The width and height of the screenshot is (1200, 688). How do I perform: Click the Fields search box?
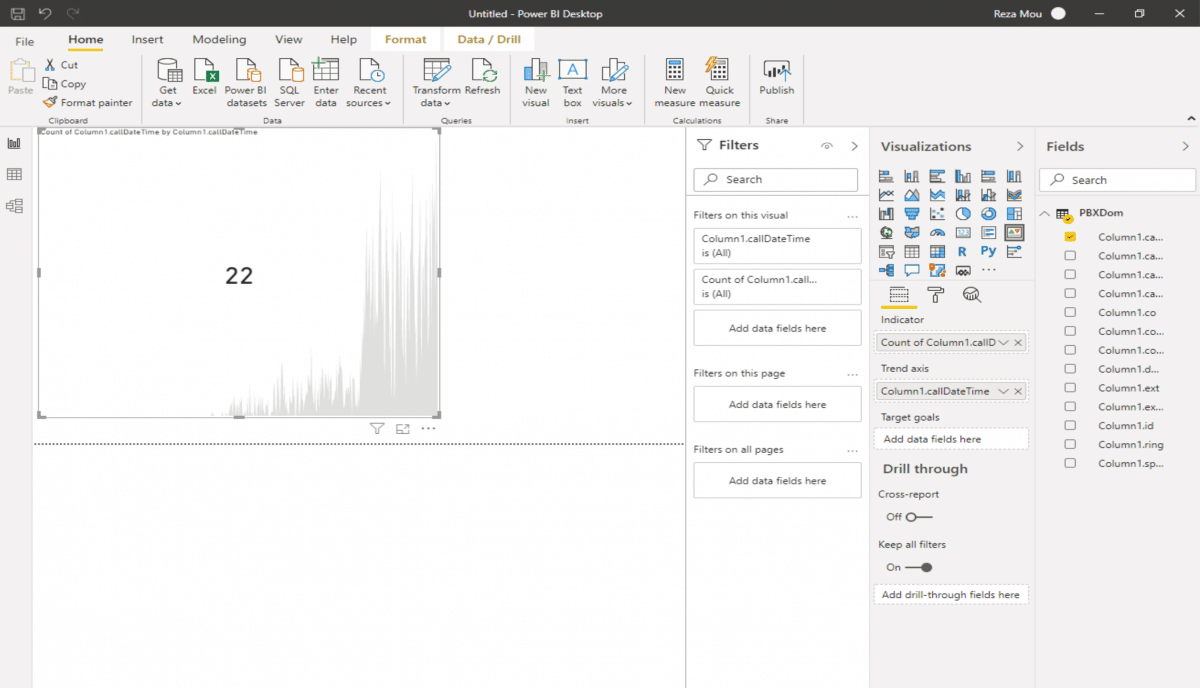tap(1118, 180)
